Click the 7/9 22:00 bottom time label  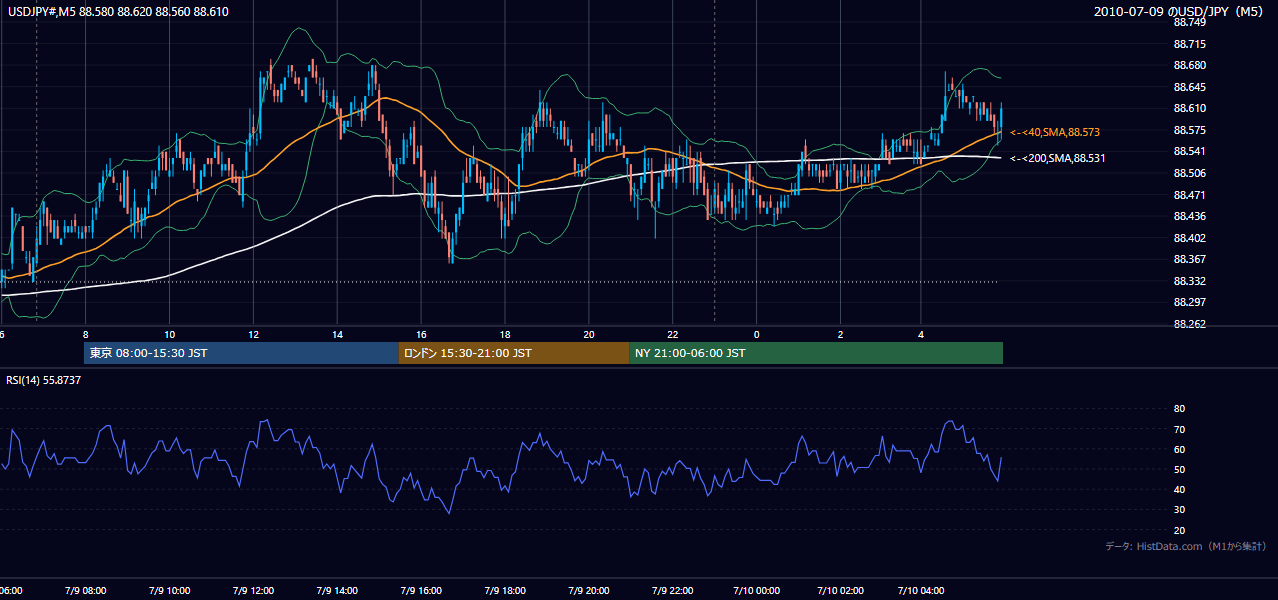point(672,591)
